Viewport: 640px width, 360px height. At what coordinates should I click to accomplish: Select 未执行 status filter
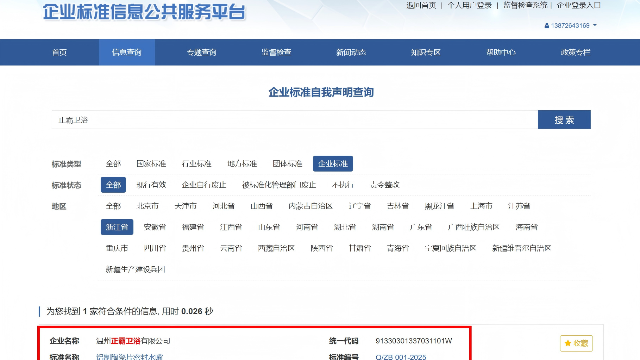coord(342,185)
